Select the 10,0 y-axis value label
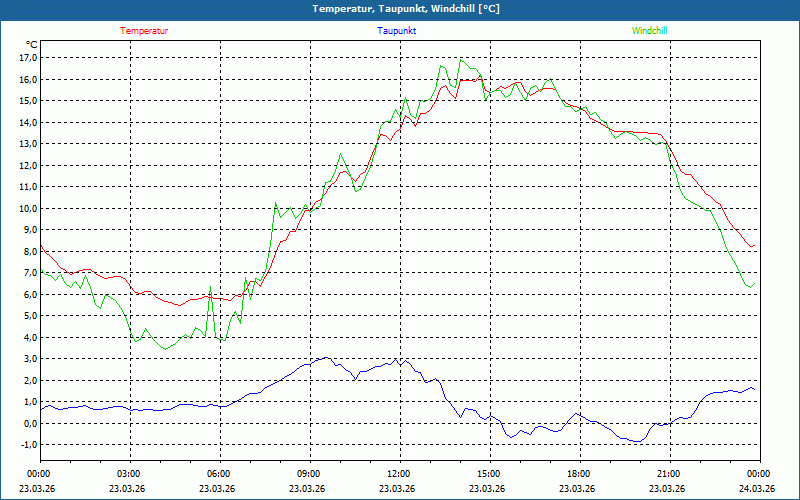 point(28,208)
